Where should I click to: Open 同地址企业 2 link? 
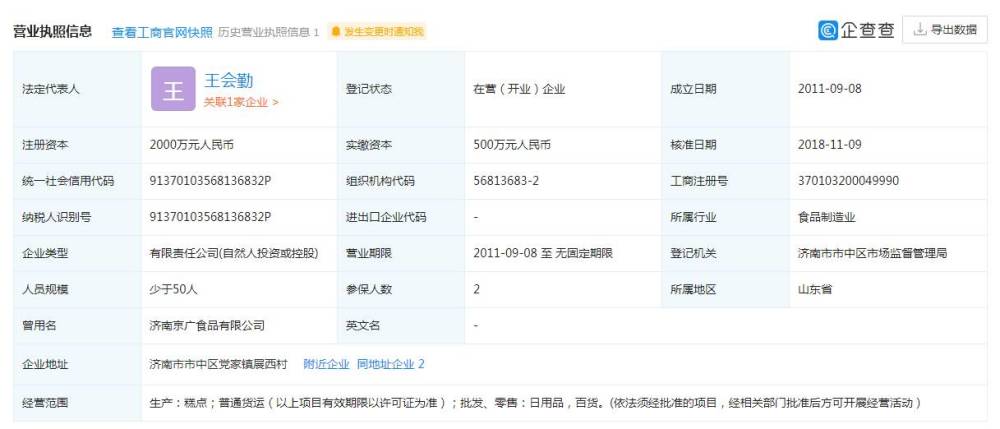(390, 365)
